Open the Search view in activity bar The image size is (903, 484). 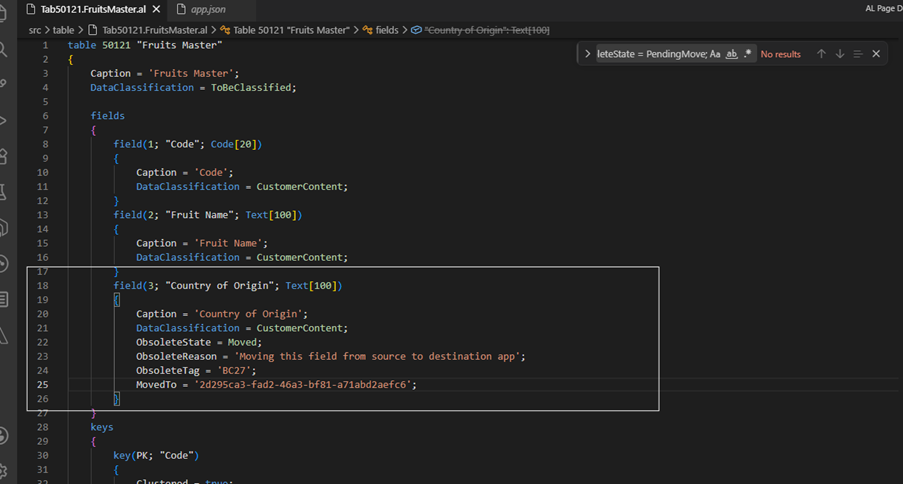click(x=3, y=50)
